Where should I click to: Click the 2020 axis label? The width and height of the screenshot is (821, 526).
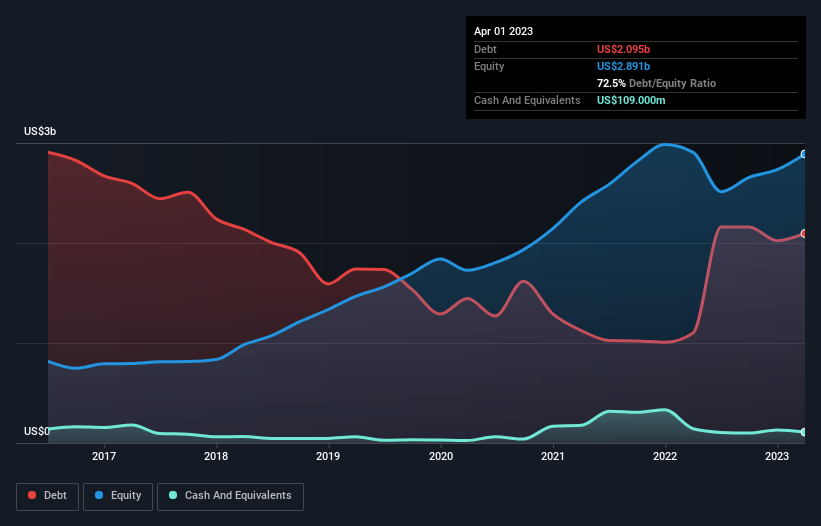441,456
